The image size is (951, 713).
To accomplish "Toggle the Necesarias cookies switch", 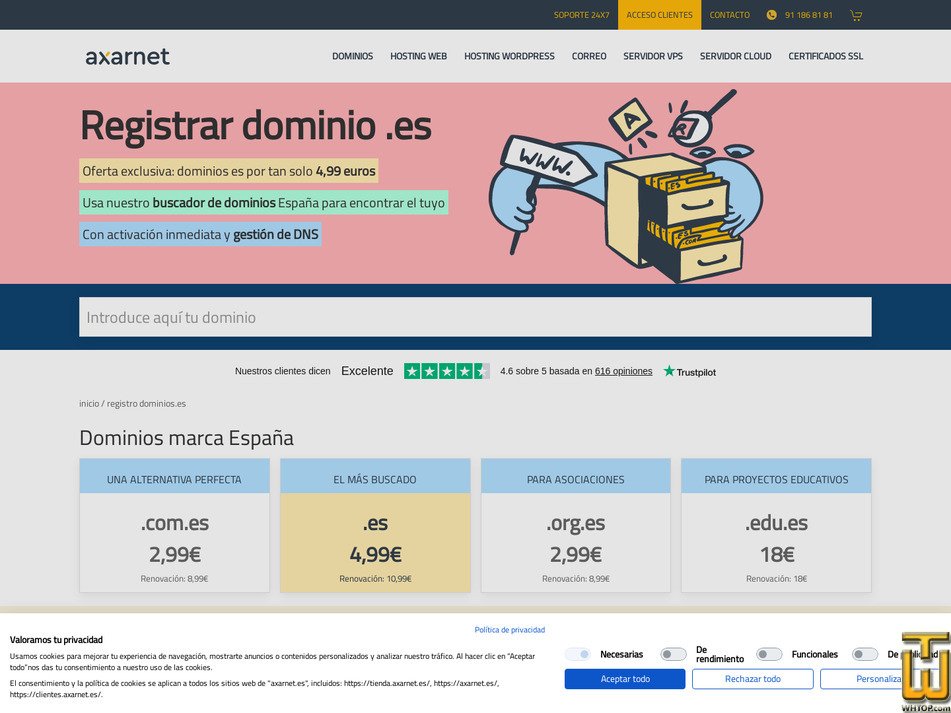I will [577, 654].
